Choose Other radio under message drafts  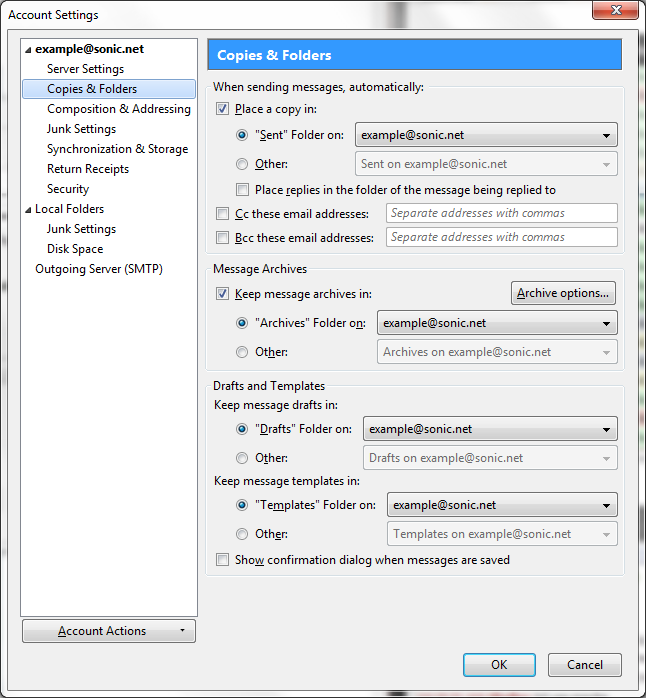point(242,458)
